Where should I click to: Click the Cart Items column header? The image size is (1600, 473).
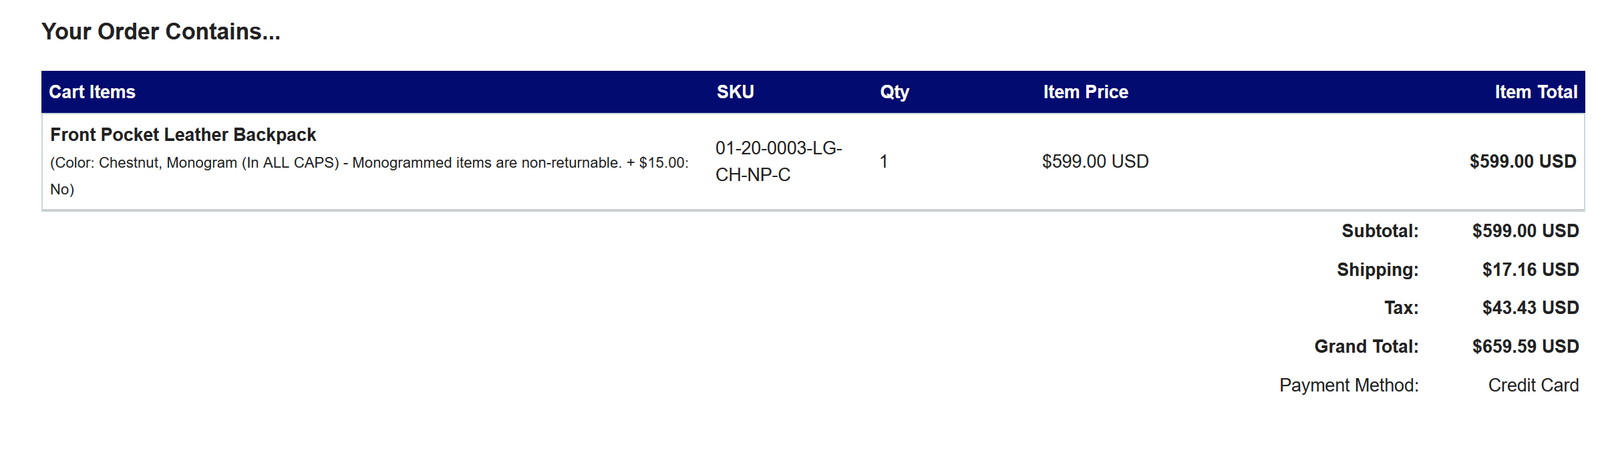pos(92,92)
